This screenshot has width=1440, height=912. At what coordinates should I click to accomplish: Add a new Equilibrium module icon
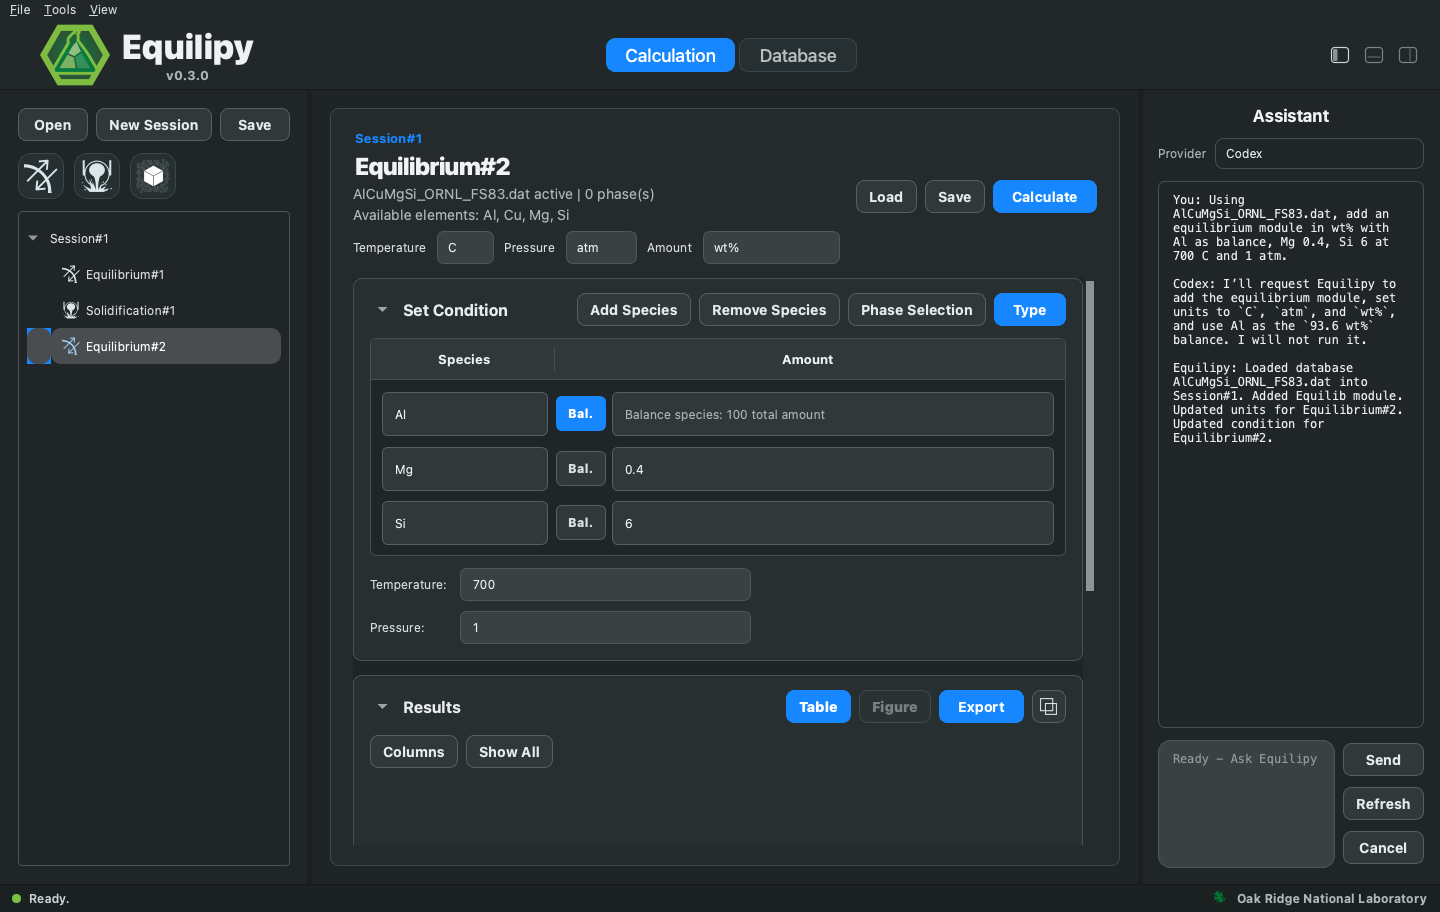pyautogui.click(x=41, y=176)
